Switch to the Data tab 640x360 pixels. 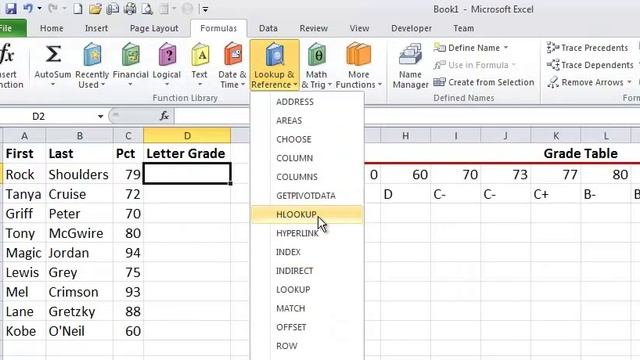point(268,28)
